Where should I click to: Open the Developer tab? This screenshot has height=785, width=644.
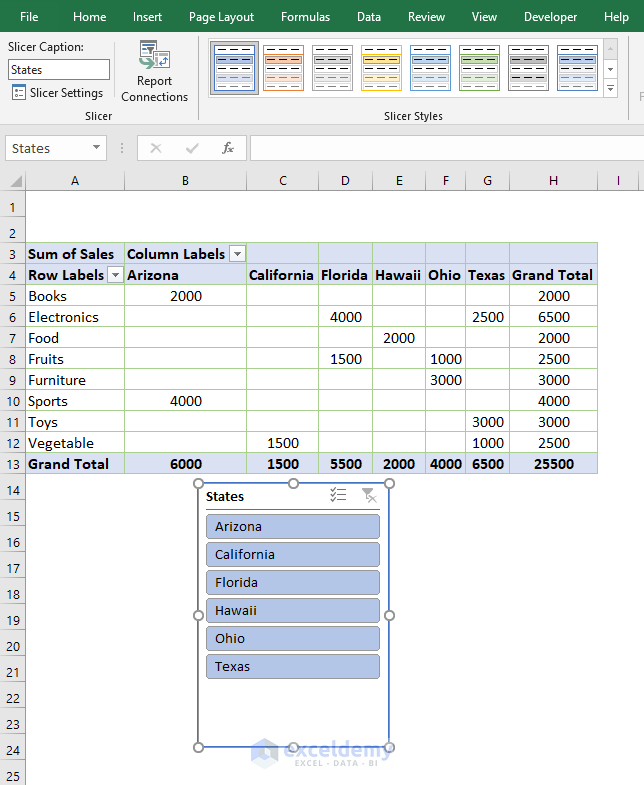[550, 17]
